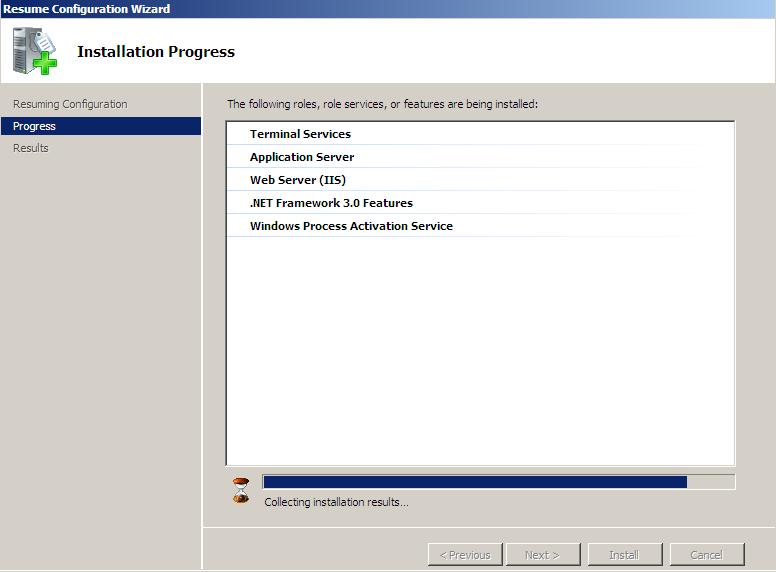Click the Installation Progress heading

click(x=156, y=51)
